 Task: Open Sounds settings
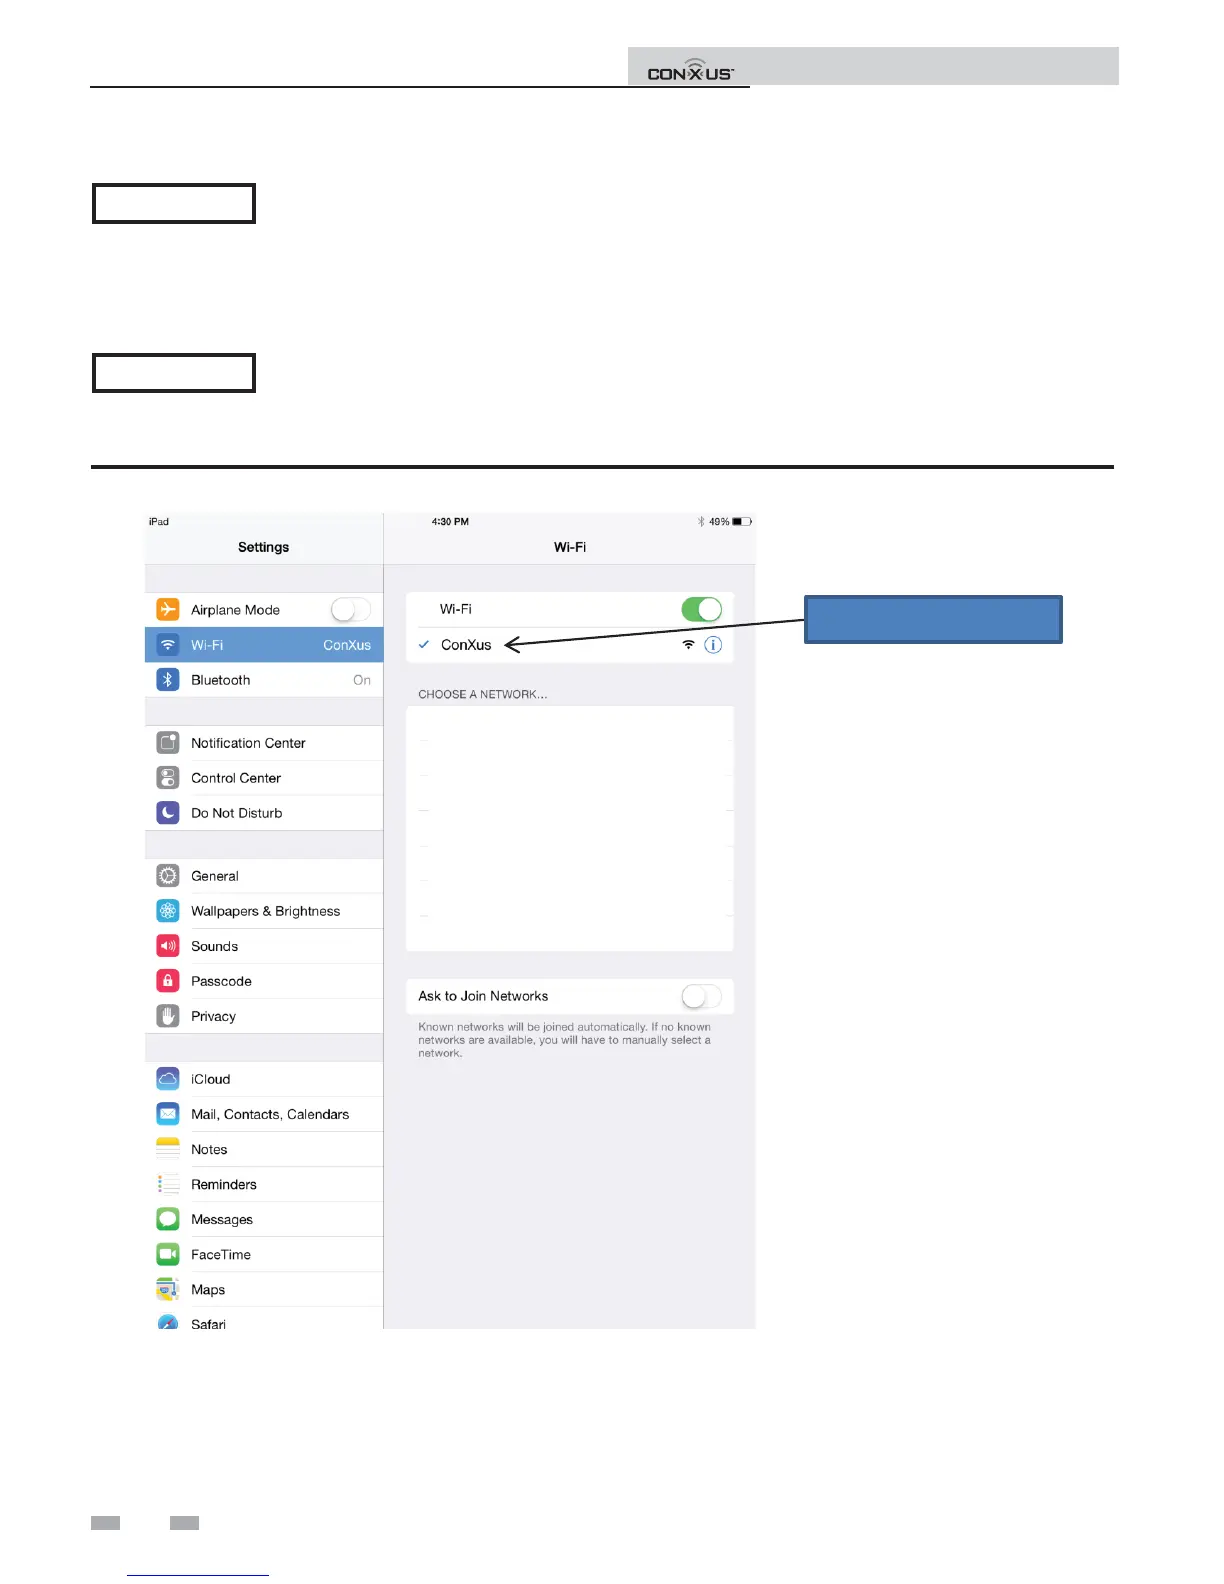click(264, 946)
